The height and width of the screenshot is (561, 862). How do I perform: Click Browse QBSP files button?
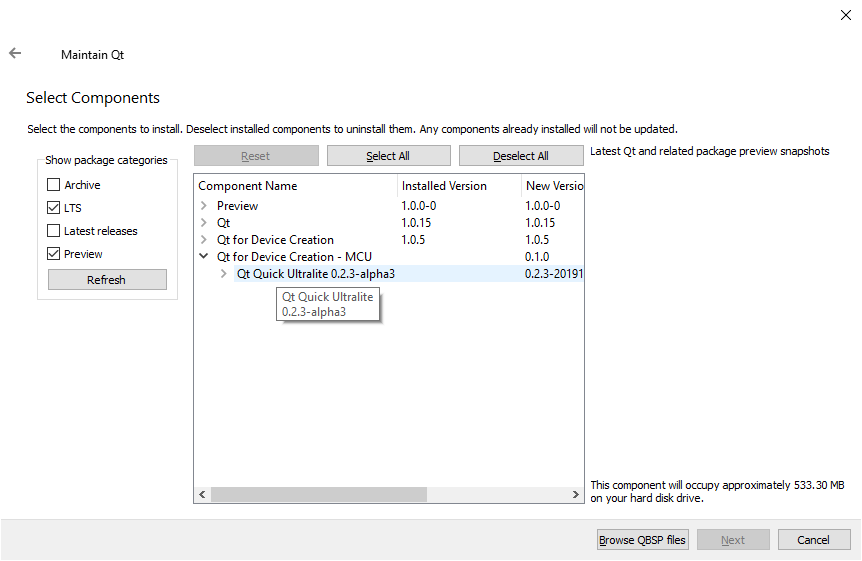(x=643, y=540)
